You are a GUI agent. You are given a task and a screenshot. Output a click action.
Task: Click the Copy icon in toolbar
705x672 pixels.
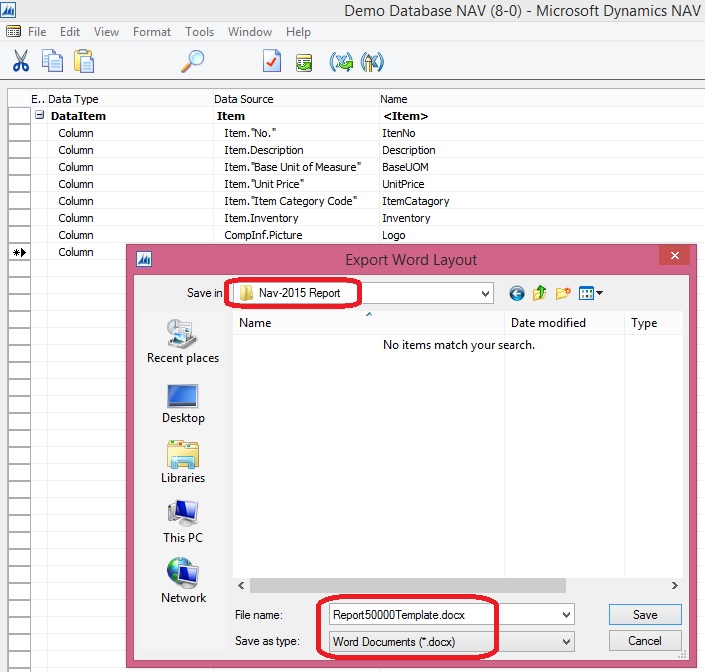click(x=52, y=61)
